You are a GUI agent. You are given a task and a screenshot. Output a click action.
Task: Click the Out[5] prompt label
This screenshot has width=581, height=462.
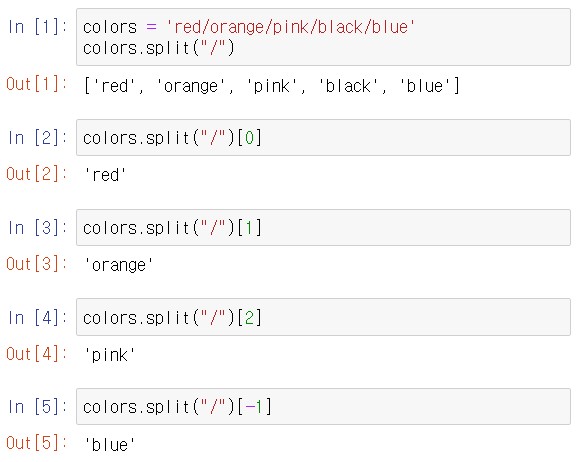click(x=37, y=443)
